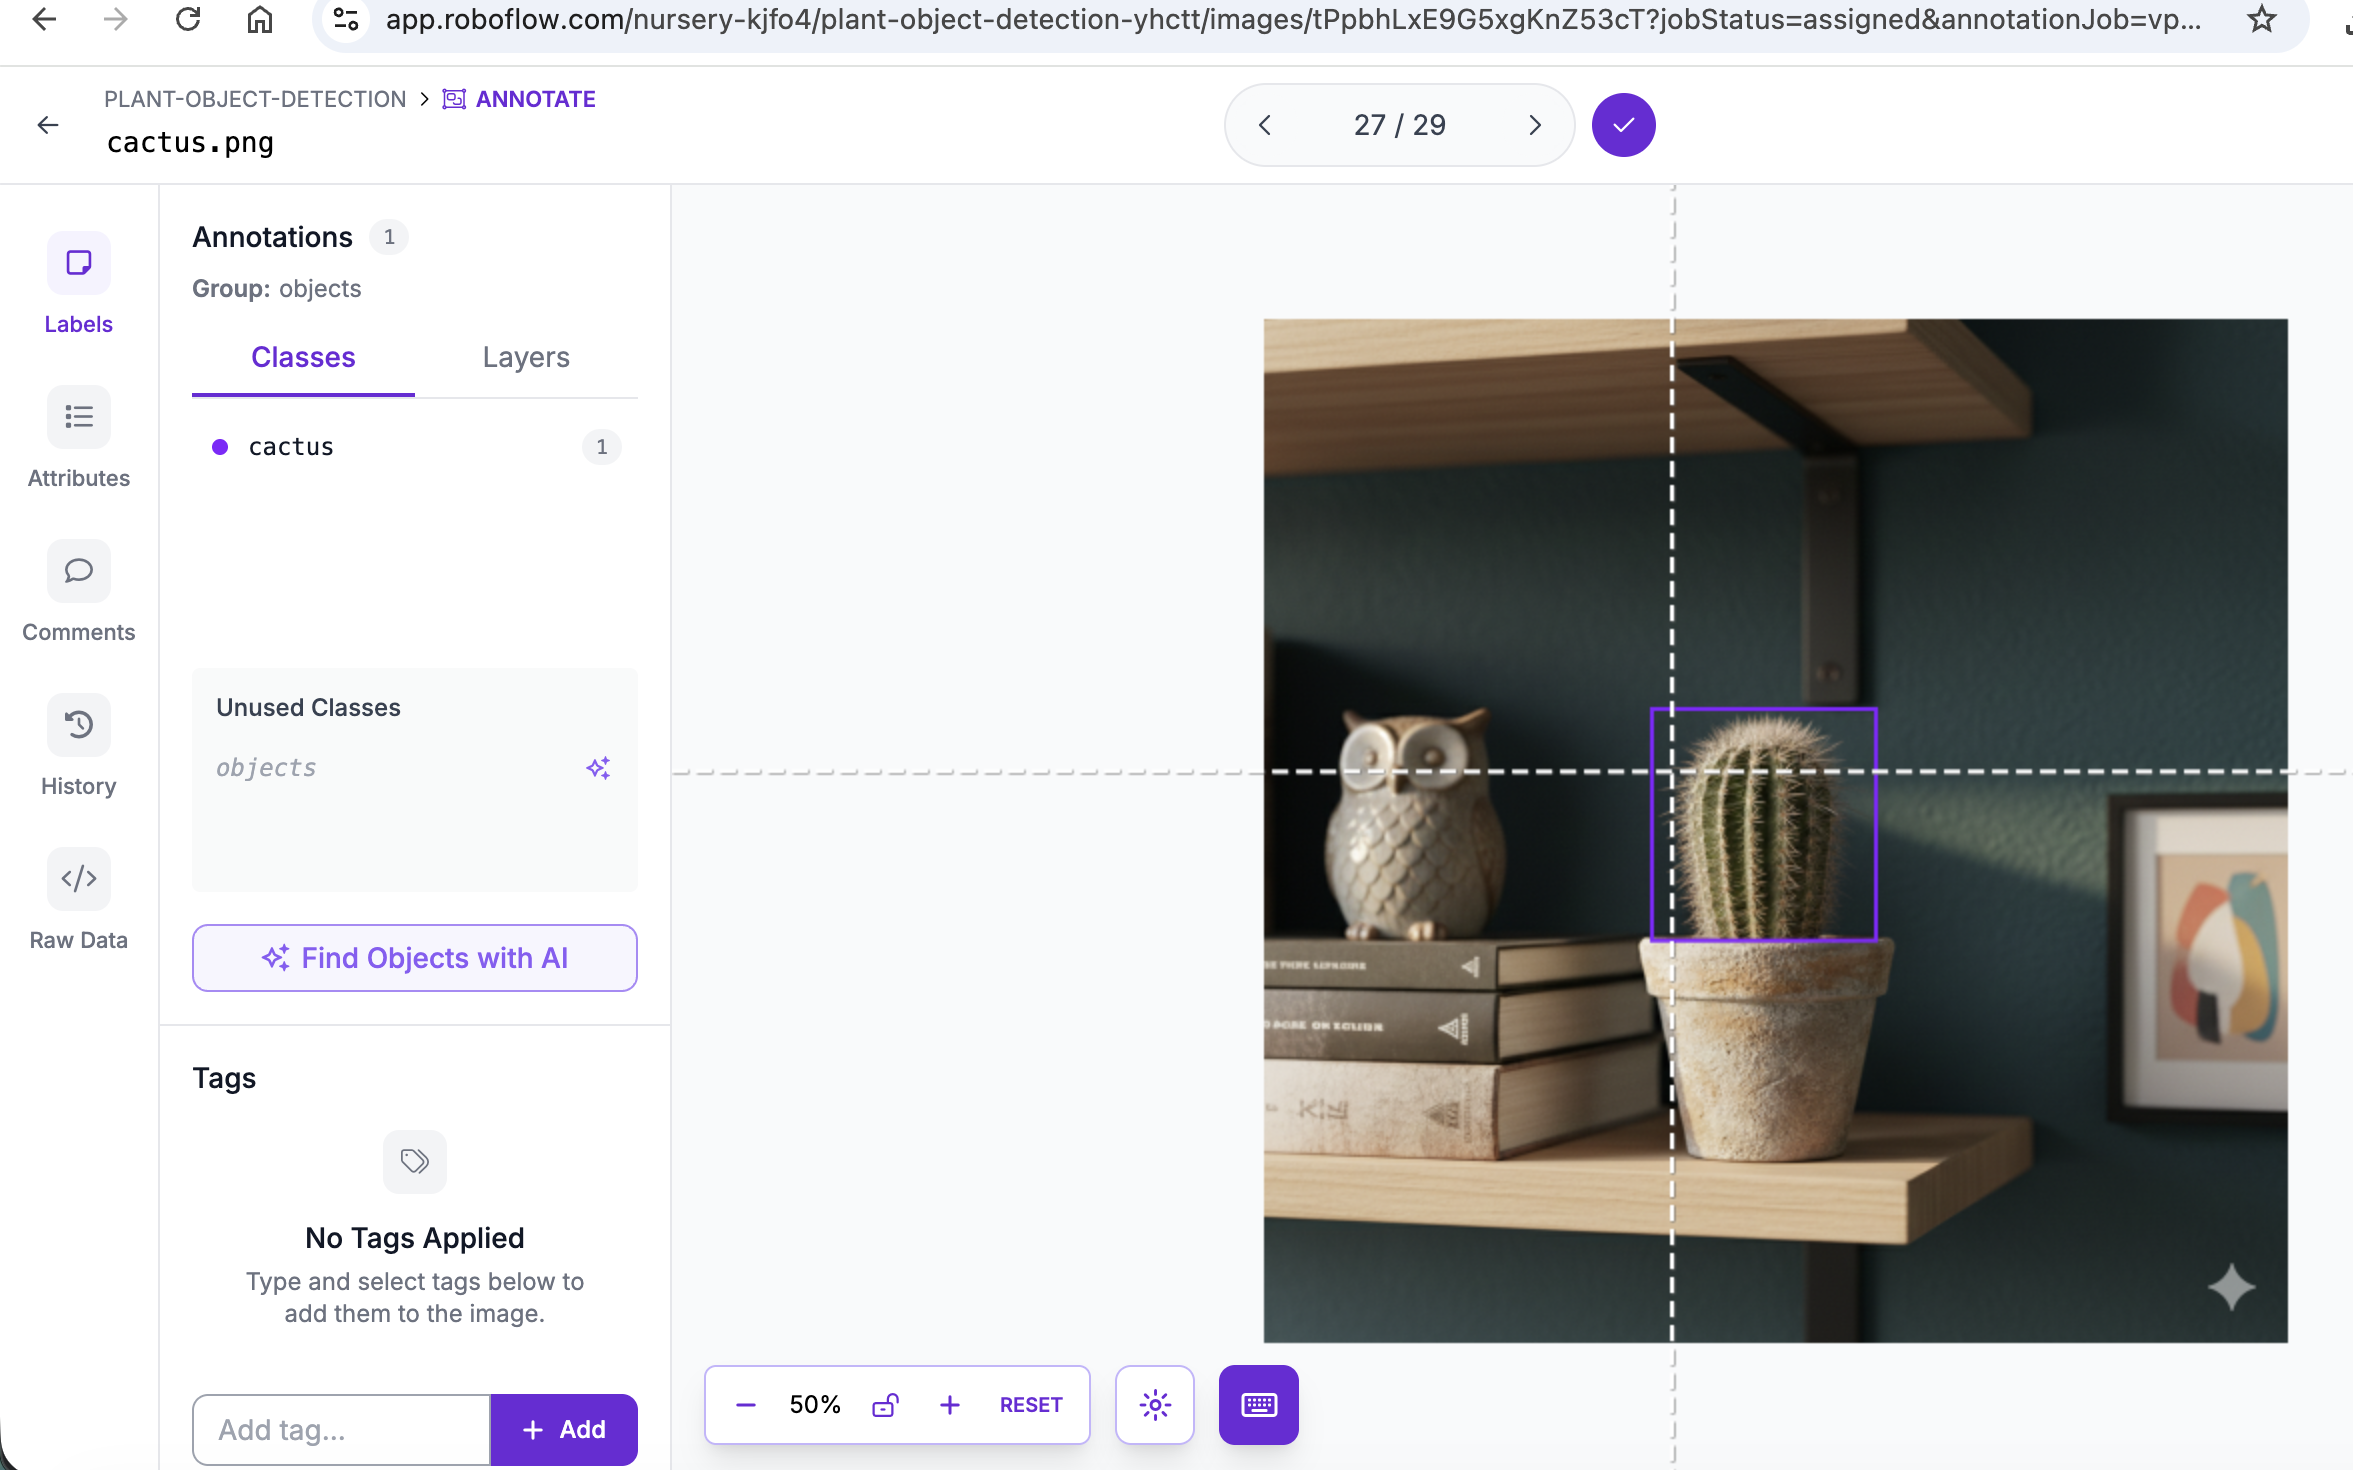Go to next image arrow
This screenshot has height=1470, width=2353.
1535,125
